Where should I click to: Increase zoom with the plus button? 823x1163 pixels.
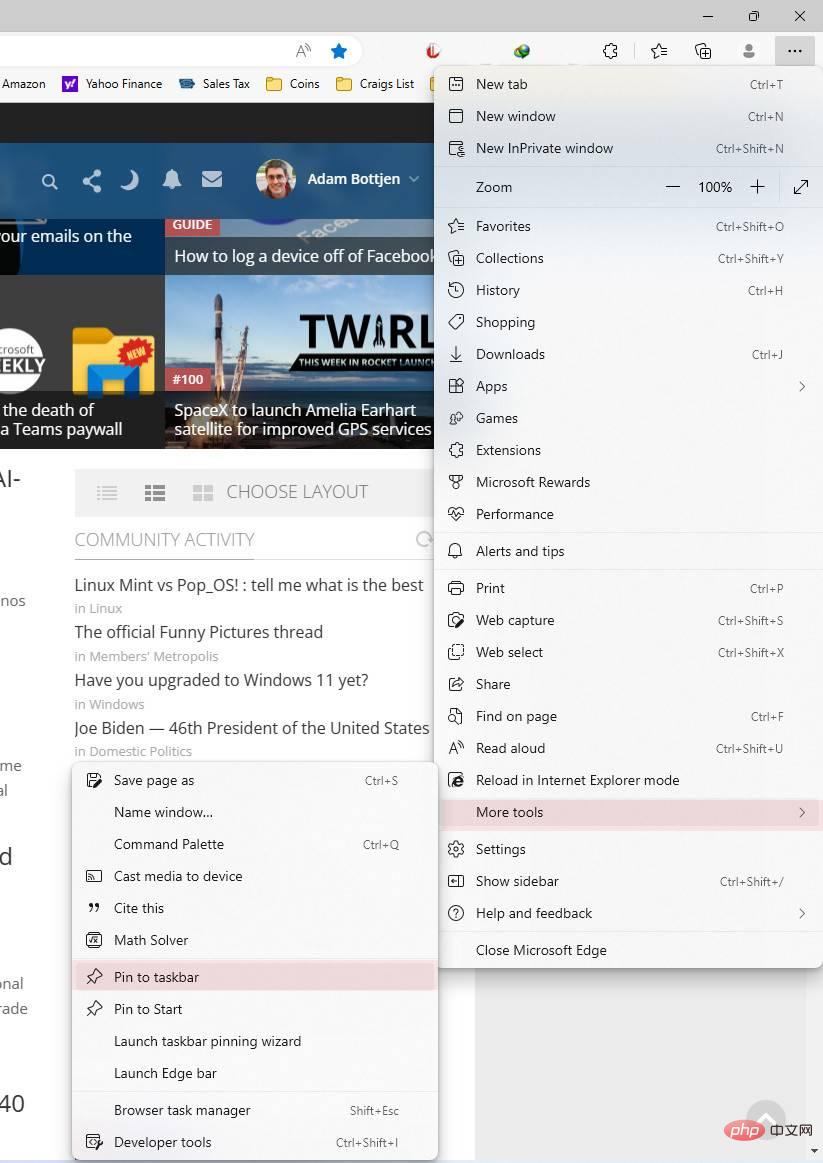click(757, 187)
